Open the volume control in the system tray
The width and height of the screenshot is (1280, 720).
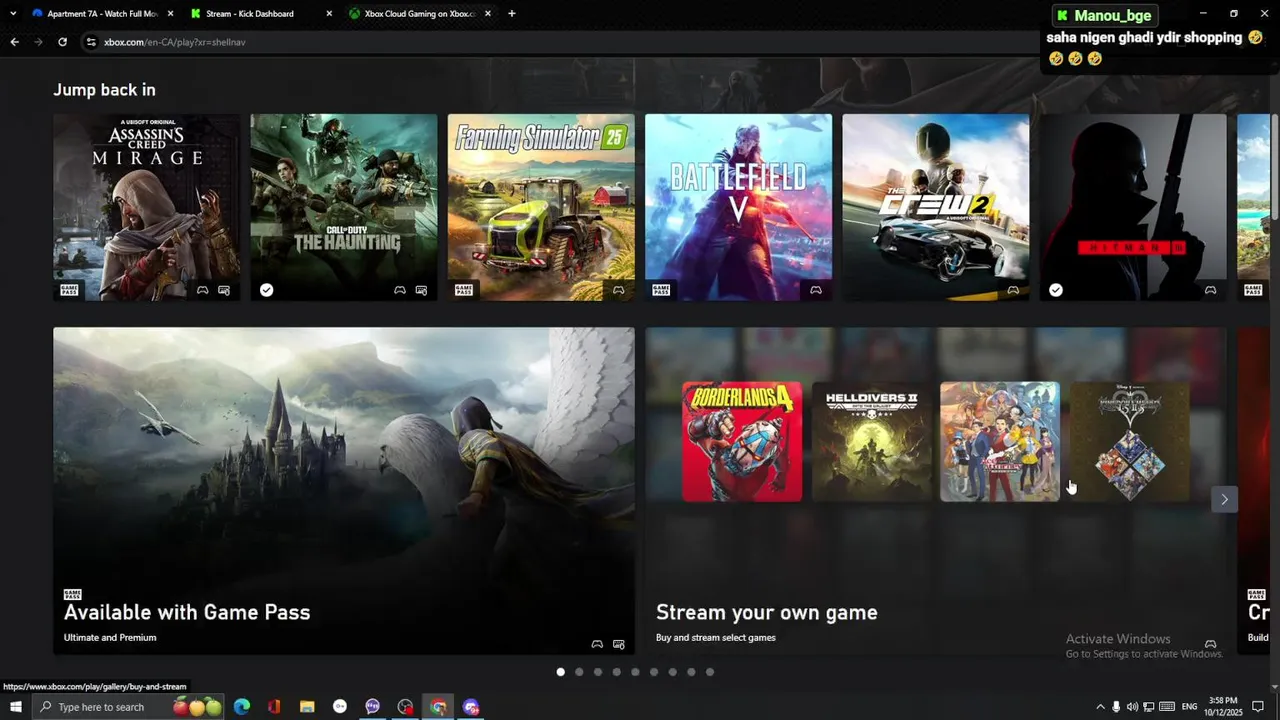[1132, 707]
